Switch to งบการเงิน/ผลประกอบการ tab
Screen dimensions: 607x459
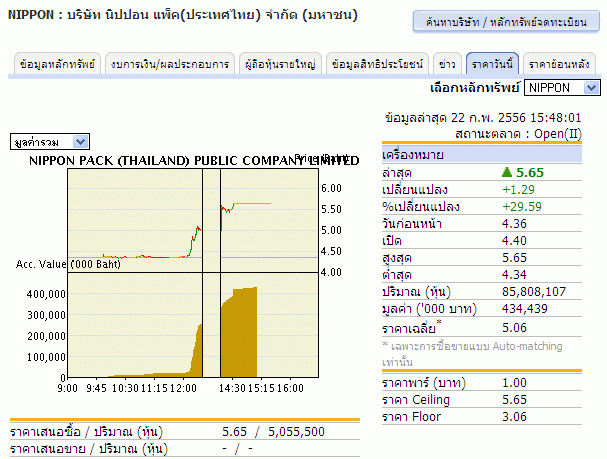[170, 63]
